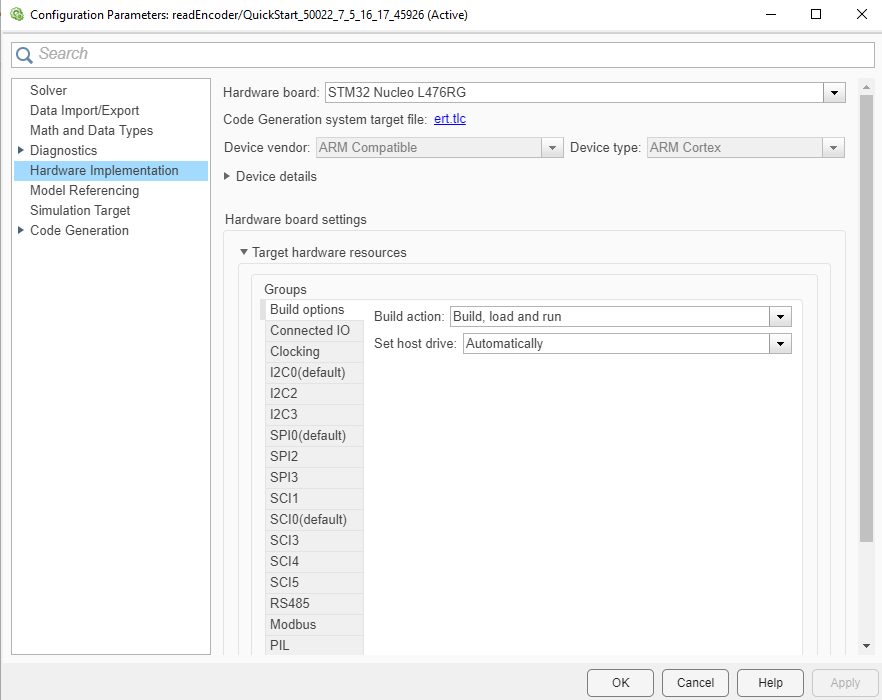Click the scrollbar down arrow
The image size is (882, 700).
coord(866,647)
